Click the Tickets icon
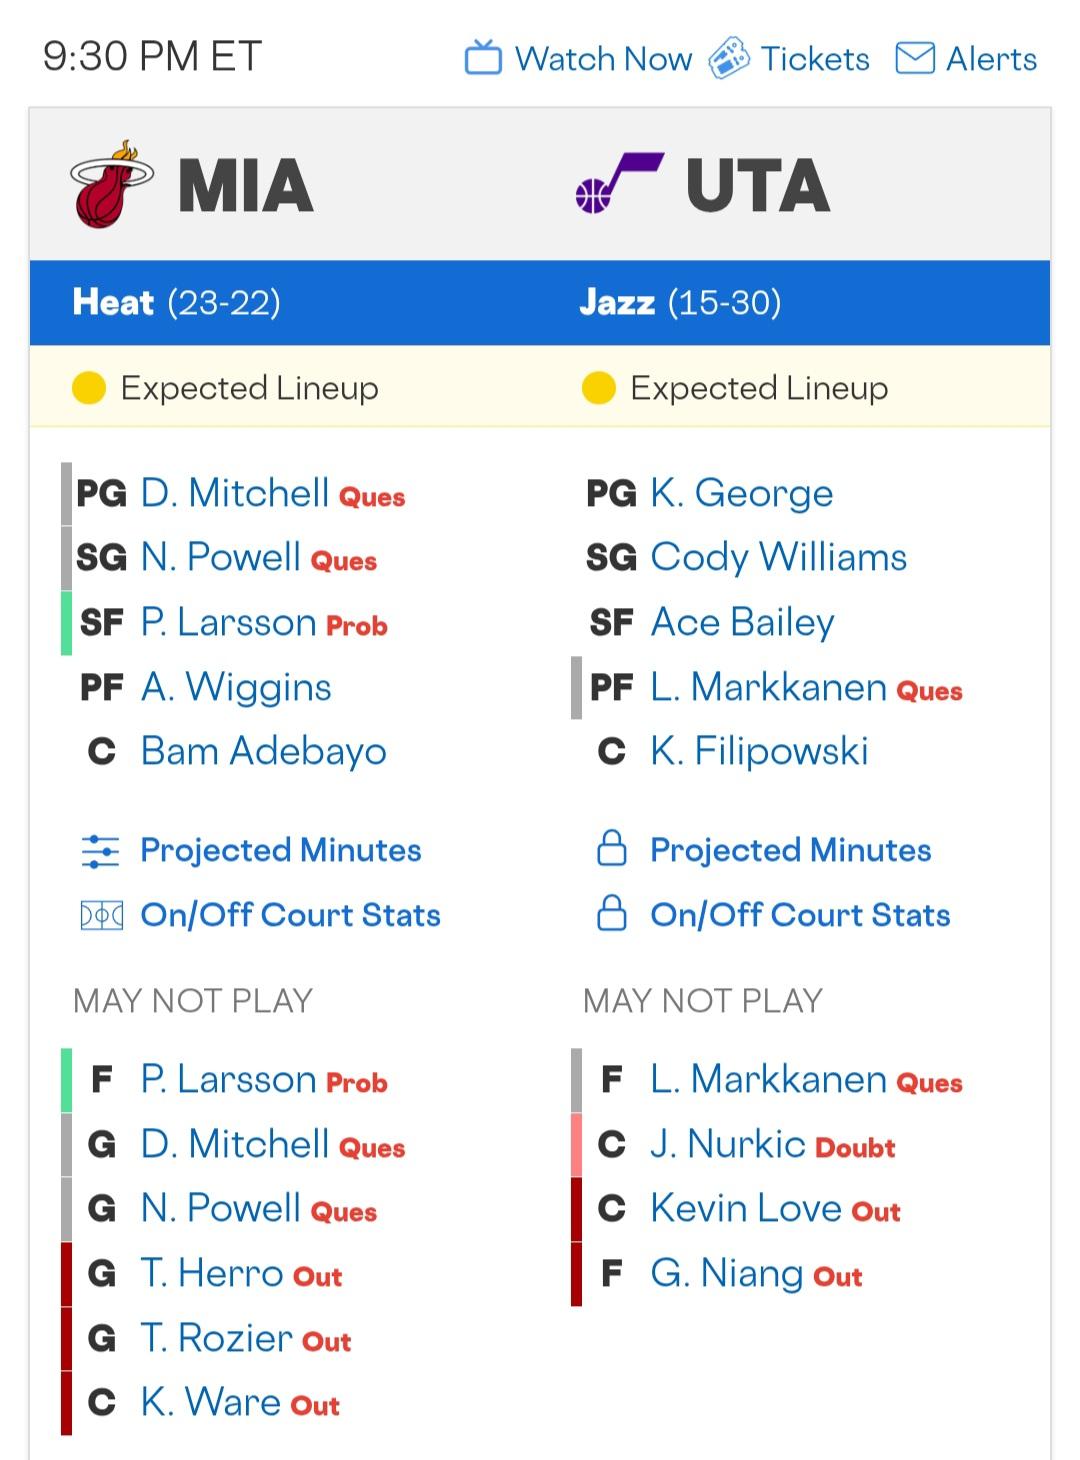 [x=729, y=58]
